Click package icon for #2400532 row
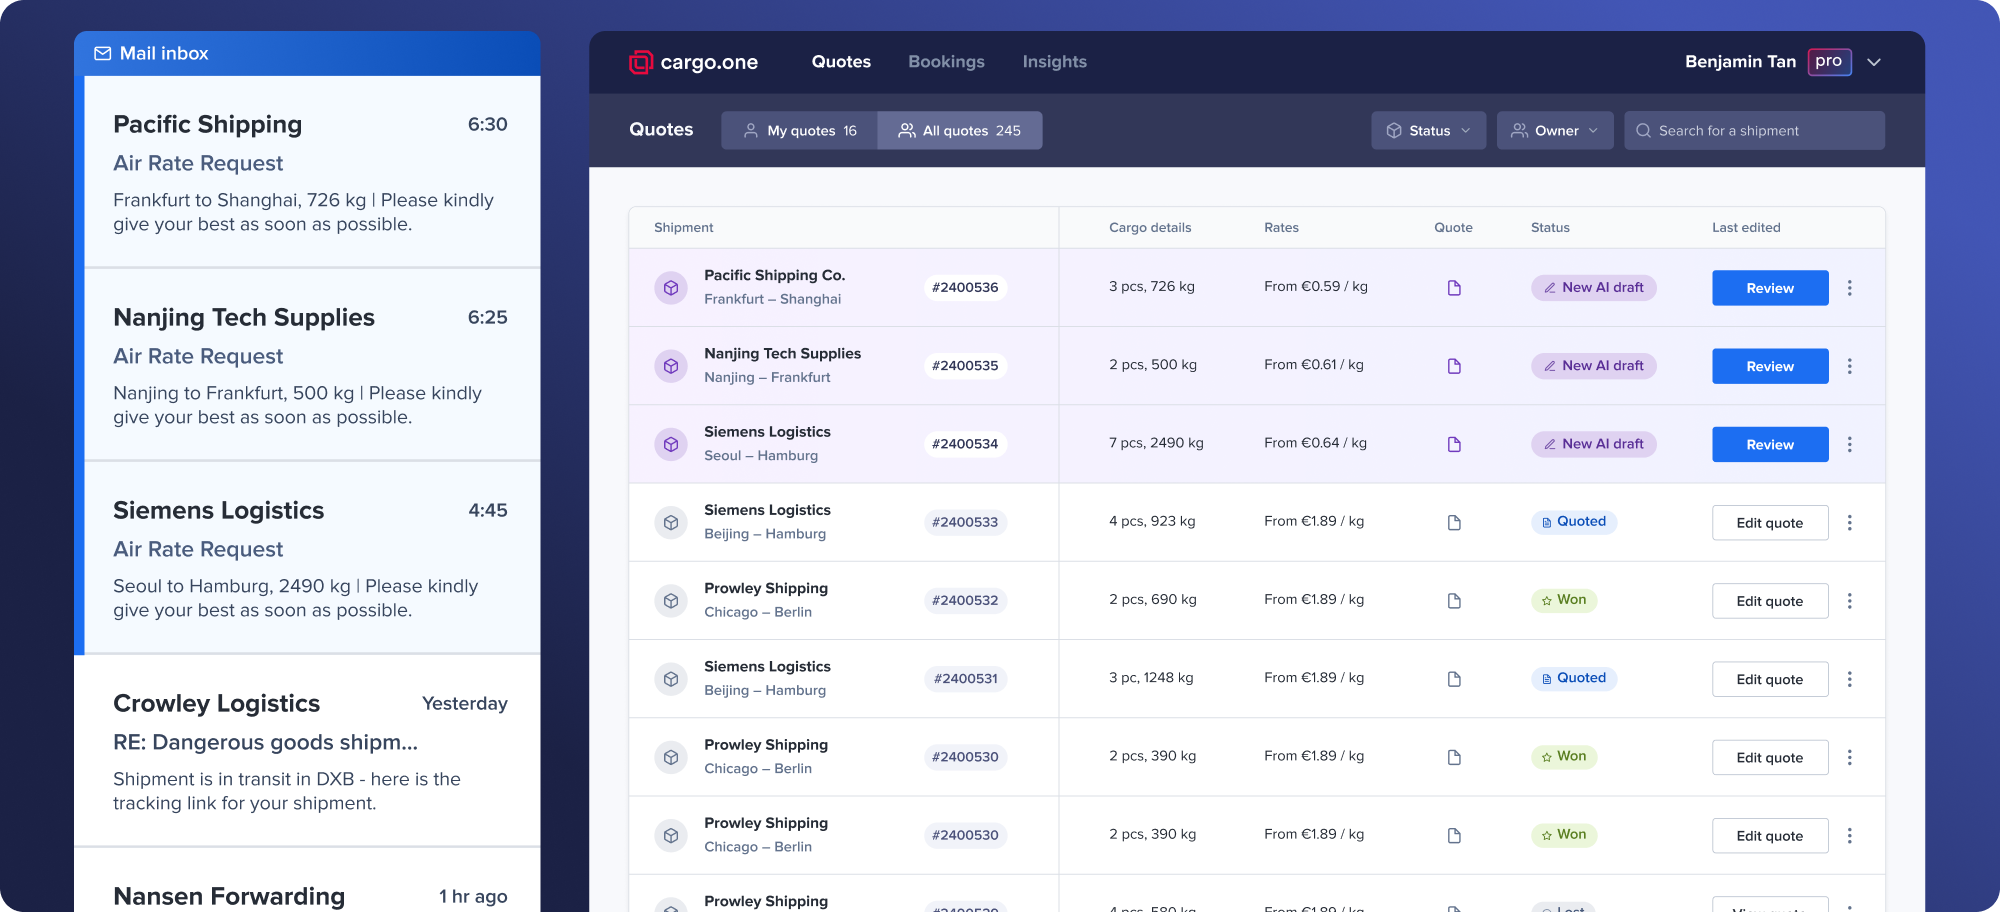This screenshot has width=2000, height=912. tap(671, 601)
